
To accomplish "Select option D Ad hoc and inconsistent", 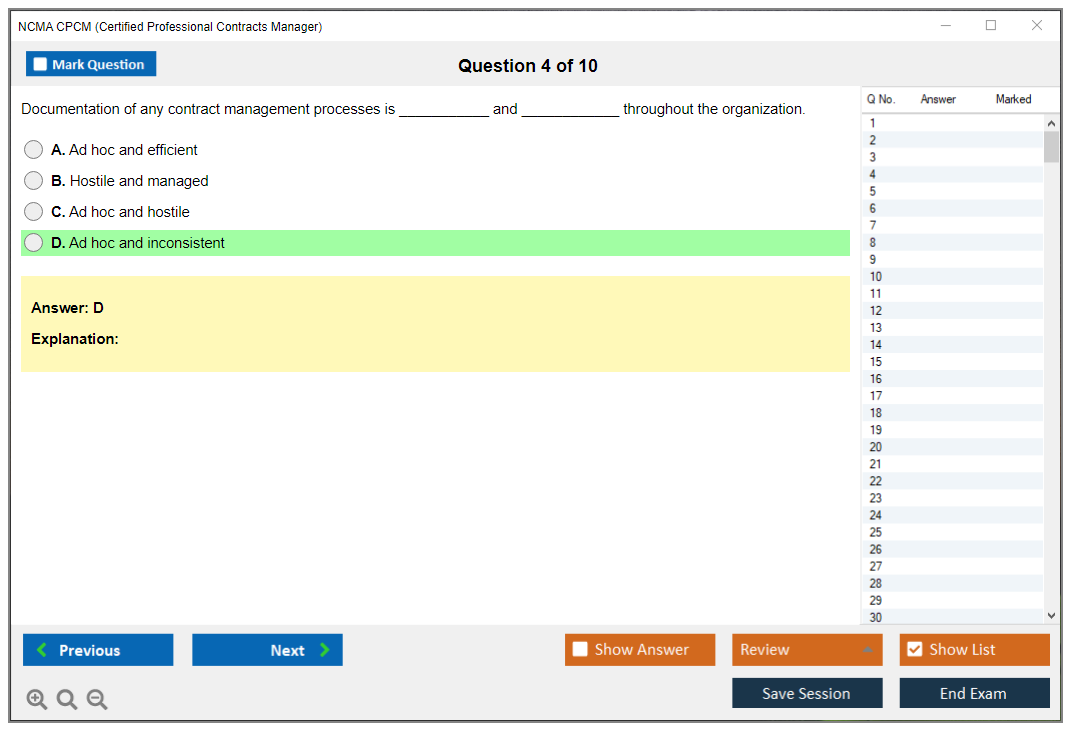I will (34, 243).
